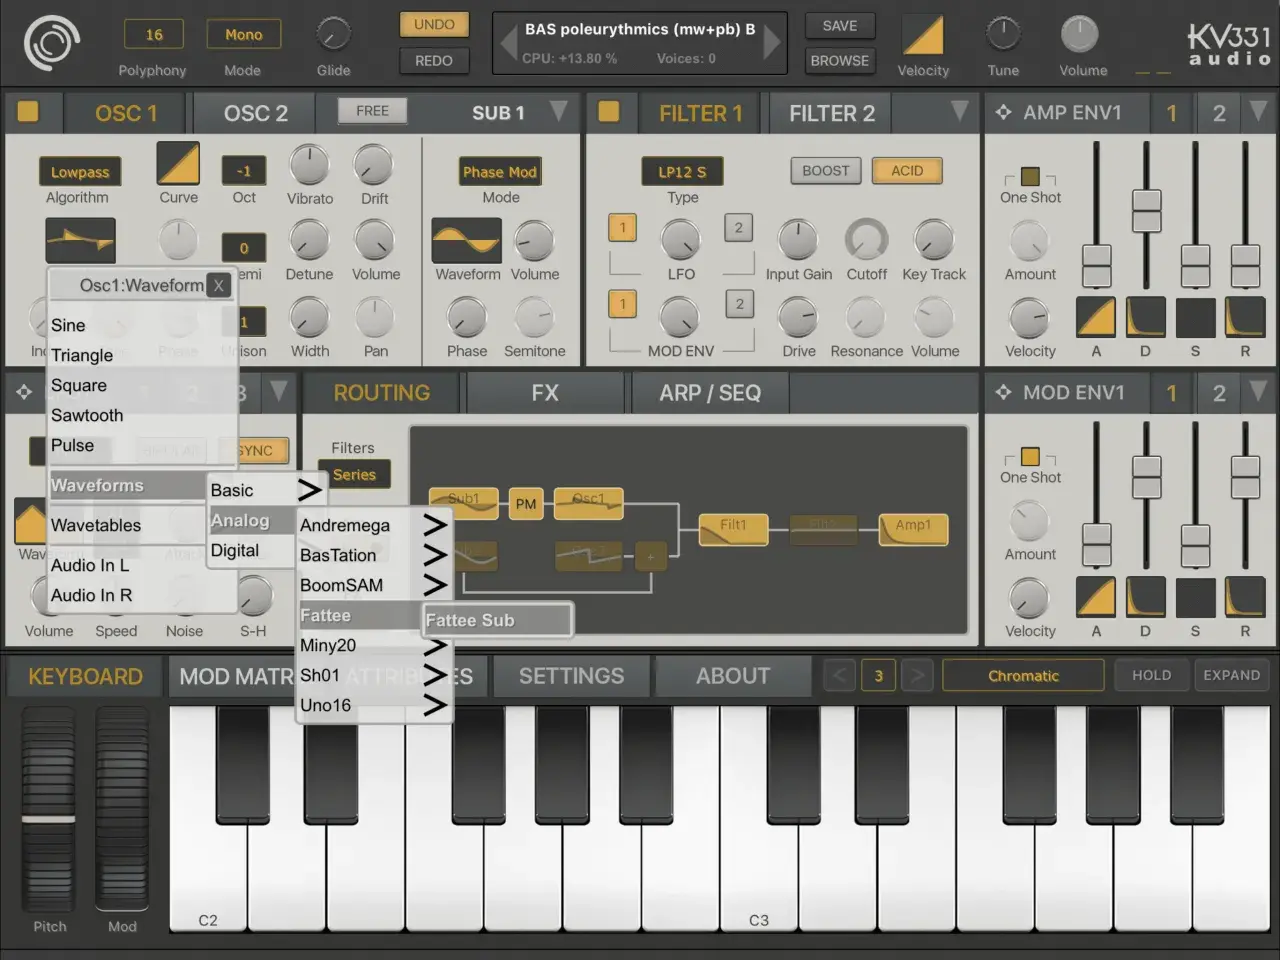
Task: Open the Mono Mode selector
Action: [243, 35]
